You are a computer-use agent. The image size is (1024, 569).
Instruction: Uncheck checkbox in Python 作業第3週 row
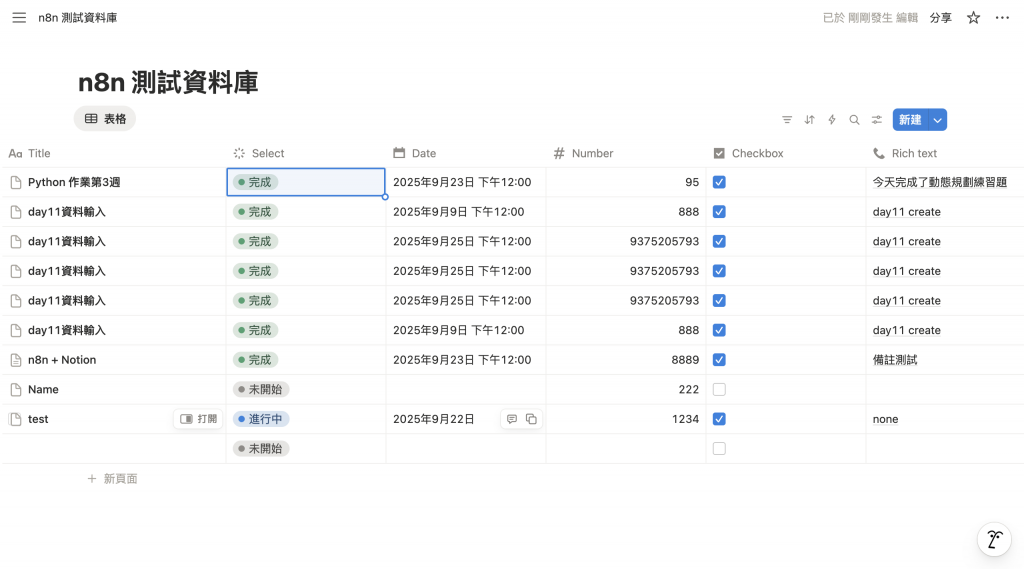(719, 182)
